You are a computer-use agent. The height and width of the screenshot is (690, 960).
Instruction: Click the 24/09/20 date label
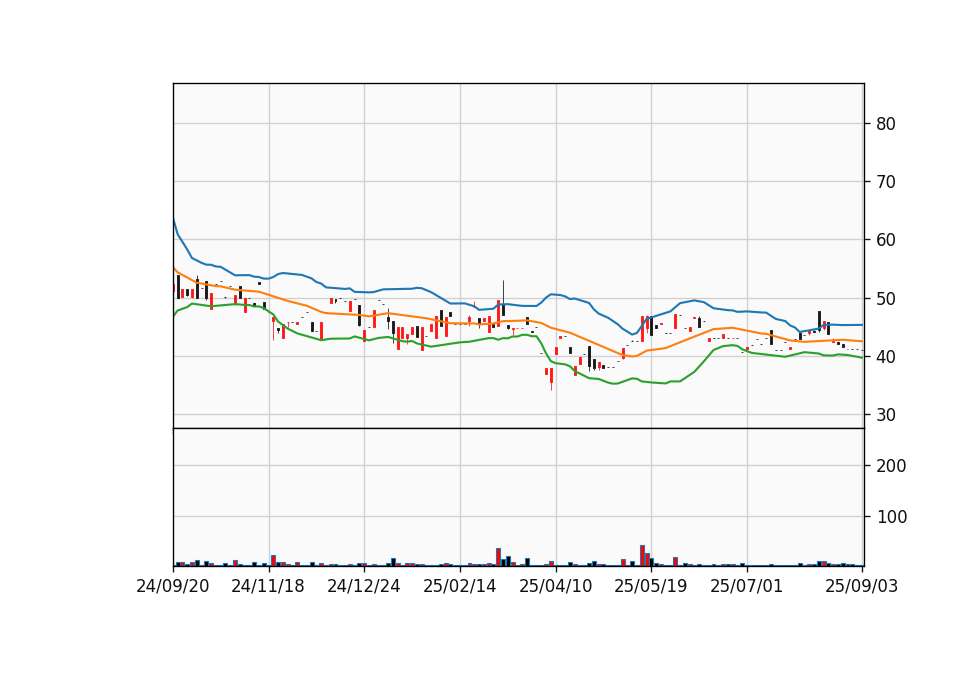[x=173, y=586]
